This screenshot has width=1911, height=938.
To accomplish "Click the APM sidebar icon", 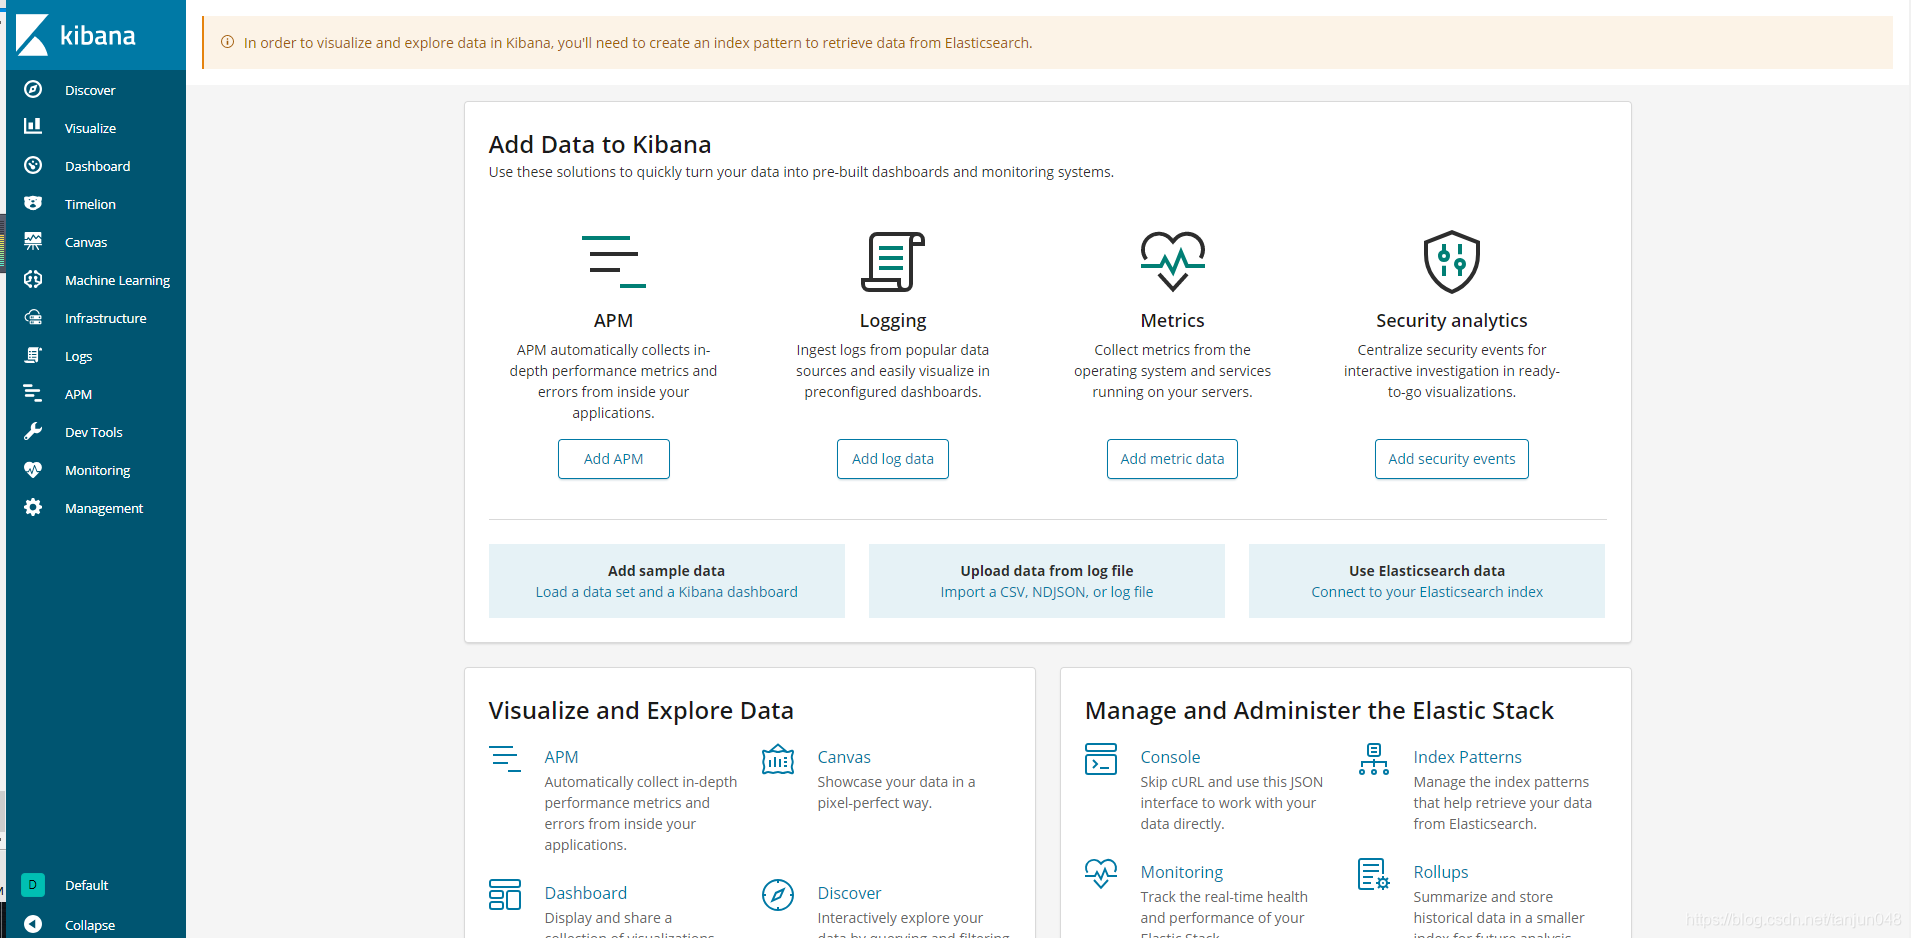I will 33,393.
